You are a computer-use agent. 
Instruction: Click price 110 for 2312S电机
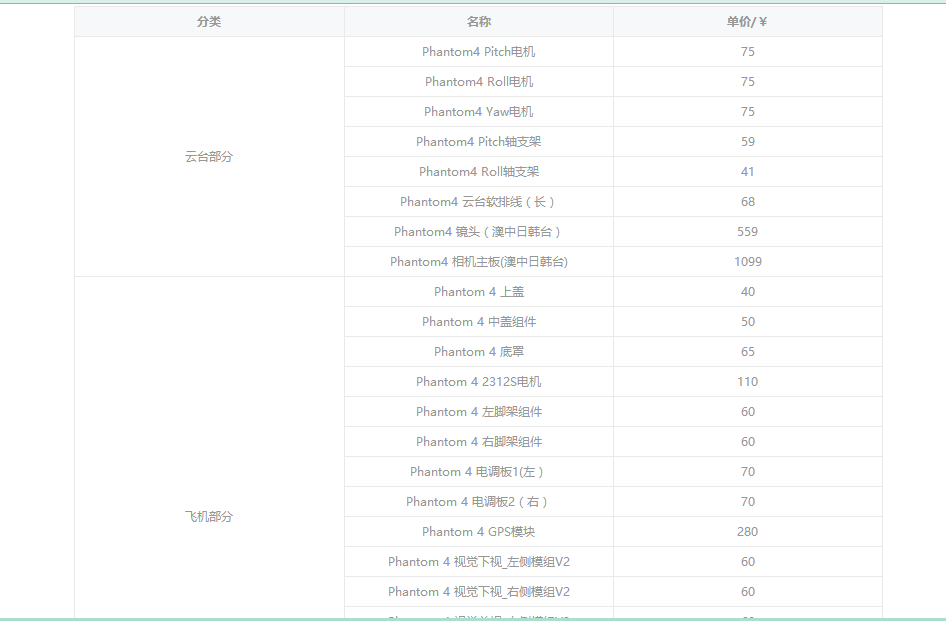pyautogui.click(x=748, y=381)
